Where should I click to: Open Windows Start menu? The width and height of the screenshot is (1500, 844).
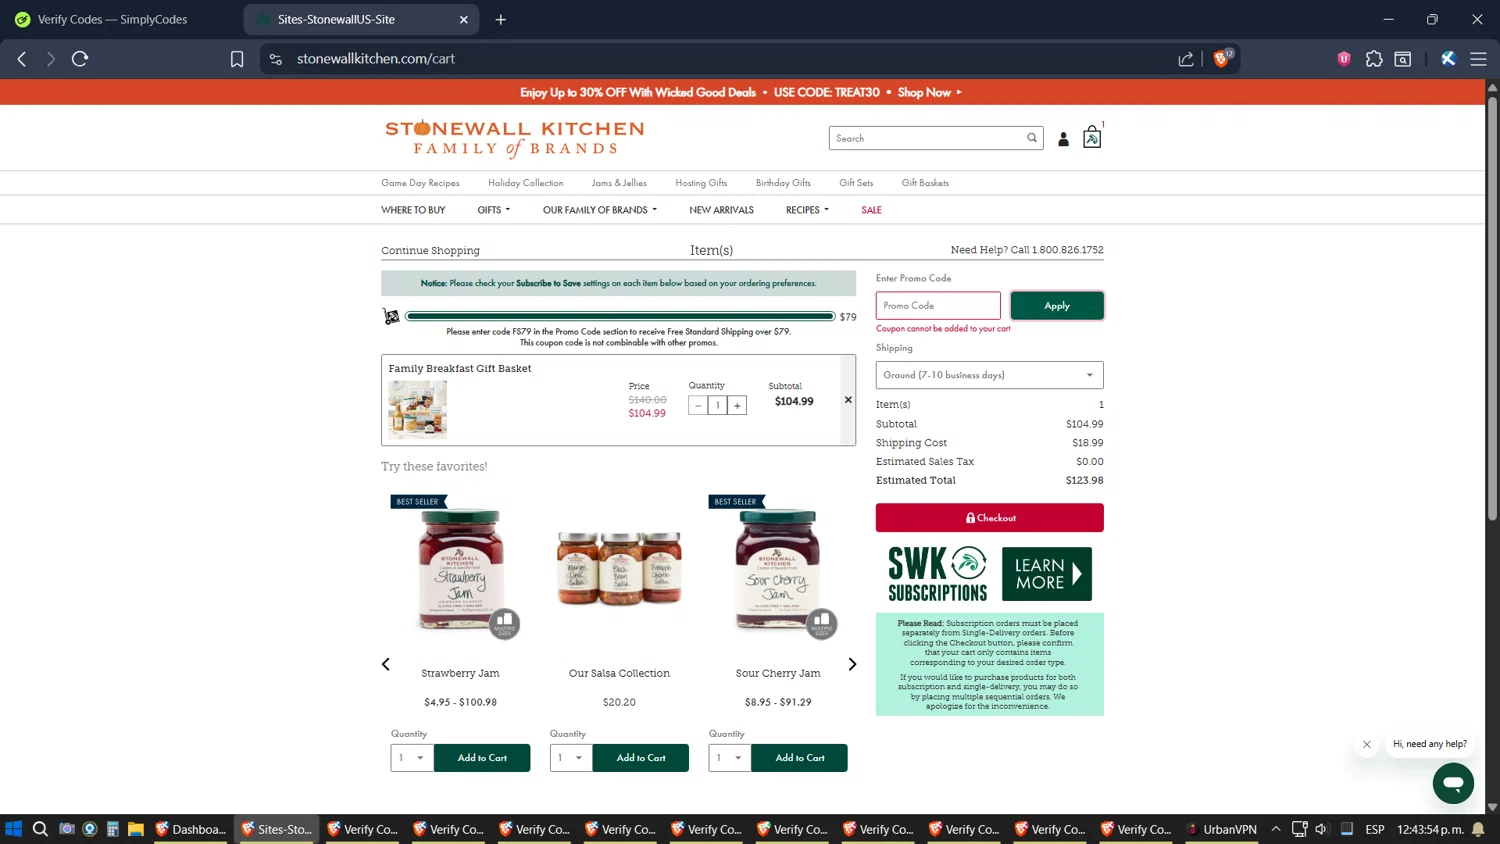click(13, 829)
